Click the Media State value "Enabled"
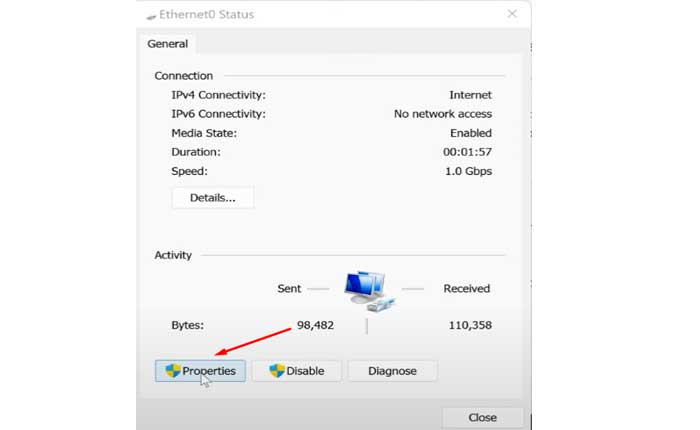The height and width of the screenshot is (430, 700). click(470, 133)
